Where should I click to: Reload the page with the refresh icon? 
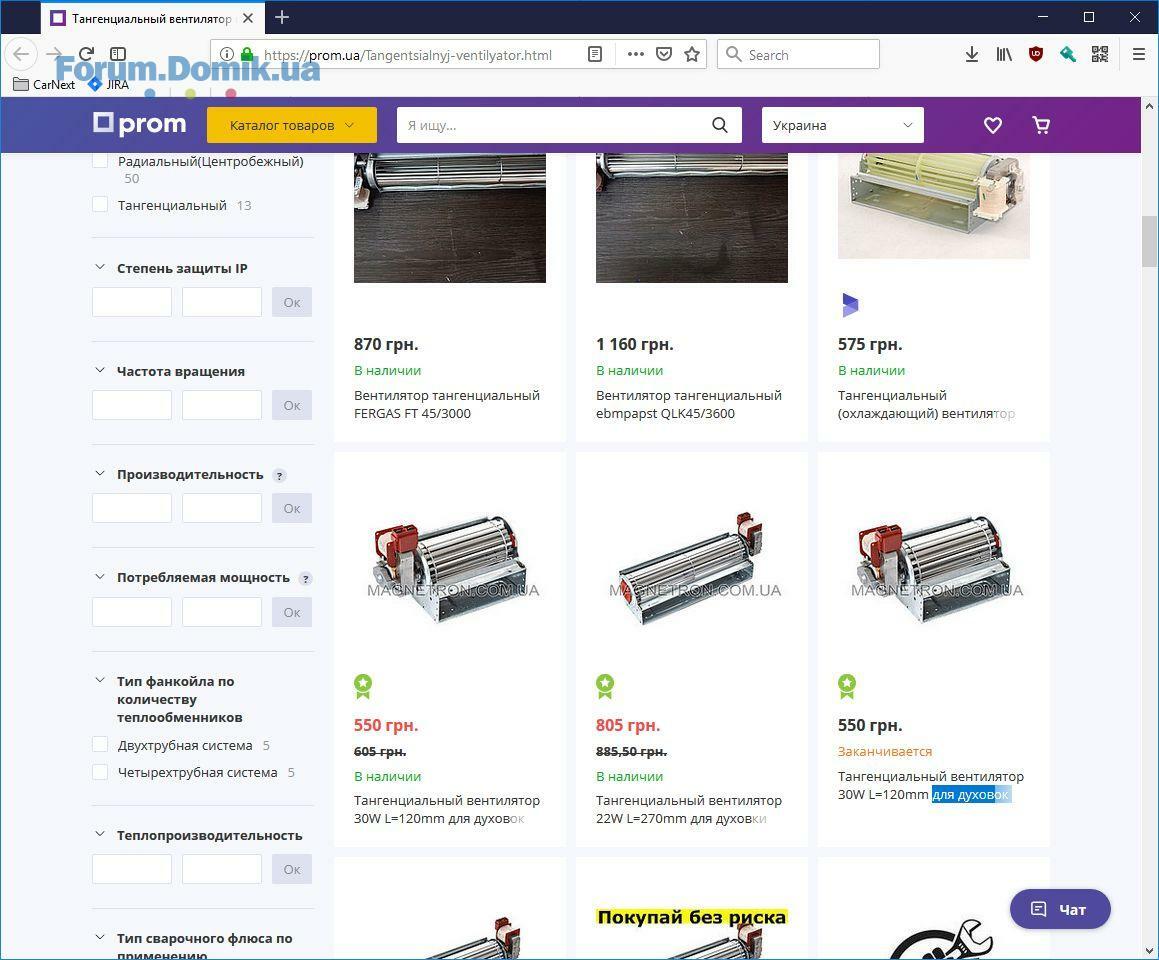[x=86, y=54]
